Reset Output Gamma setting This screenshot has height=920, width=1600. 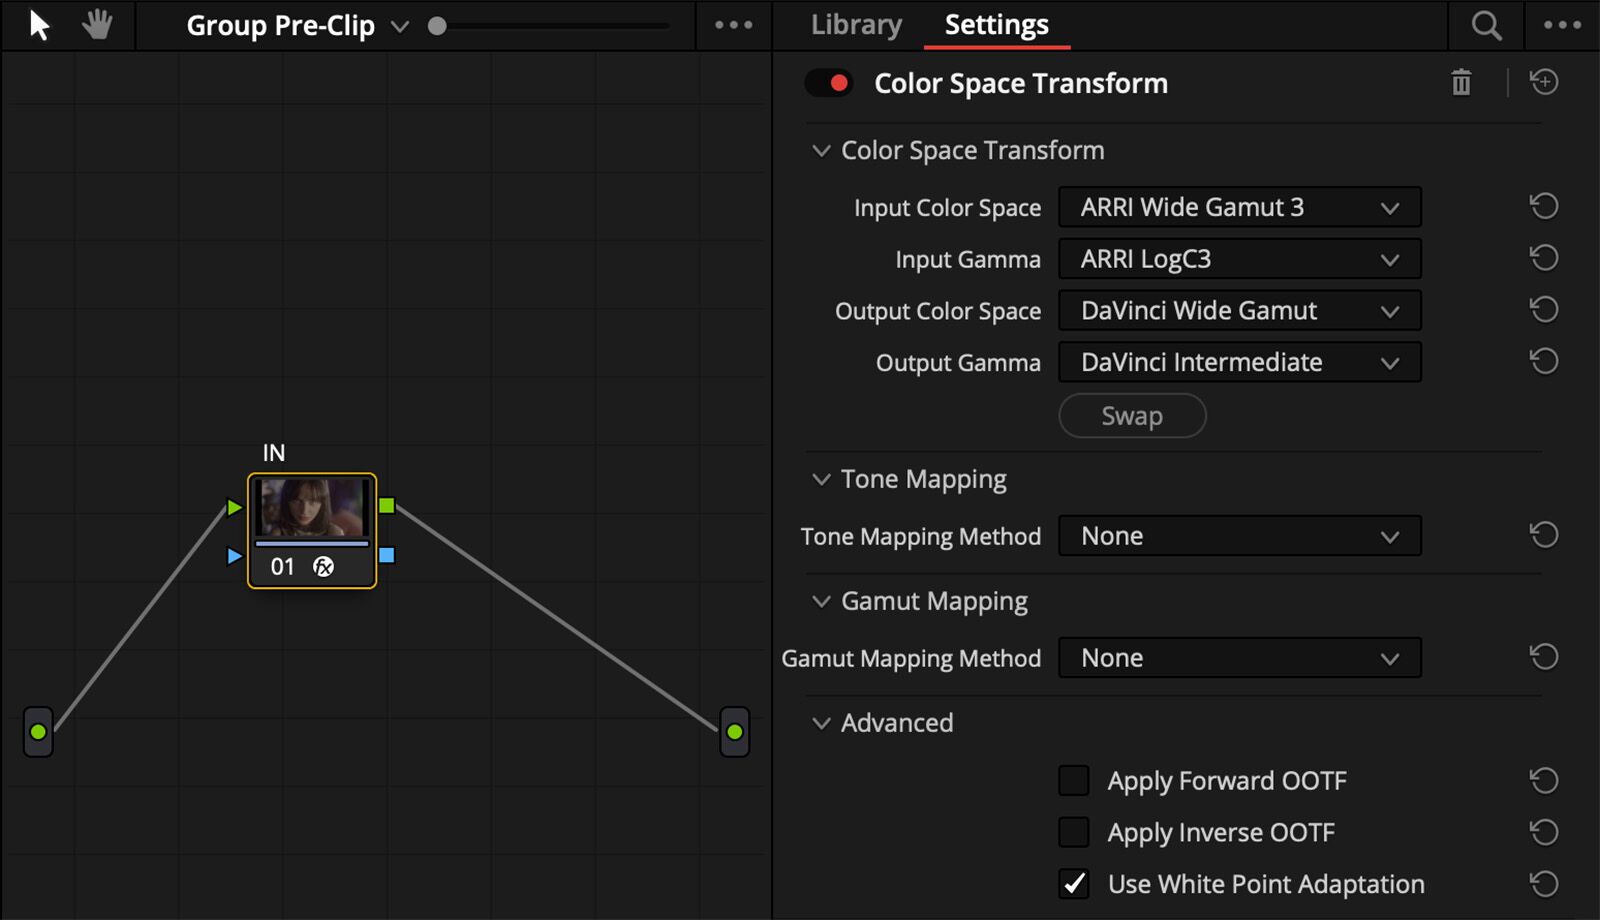coord(1544,362)
